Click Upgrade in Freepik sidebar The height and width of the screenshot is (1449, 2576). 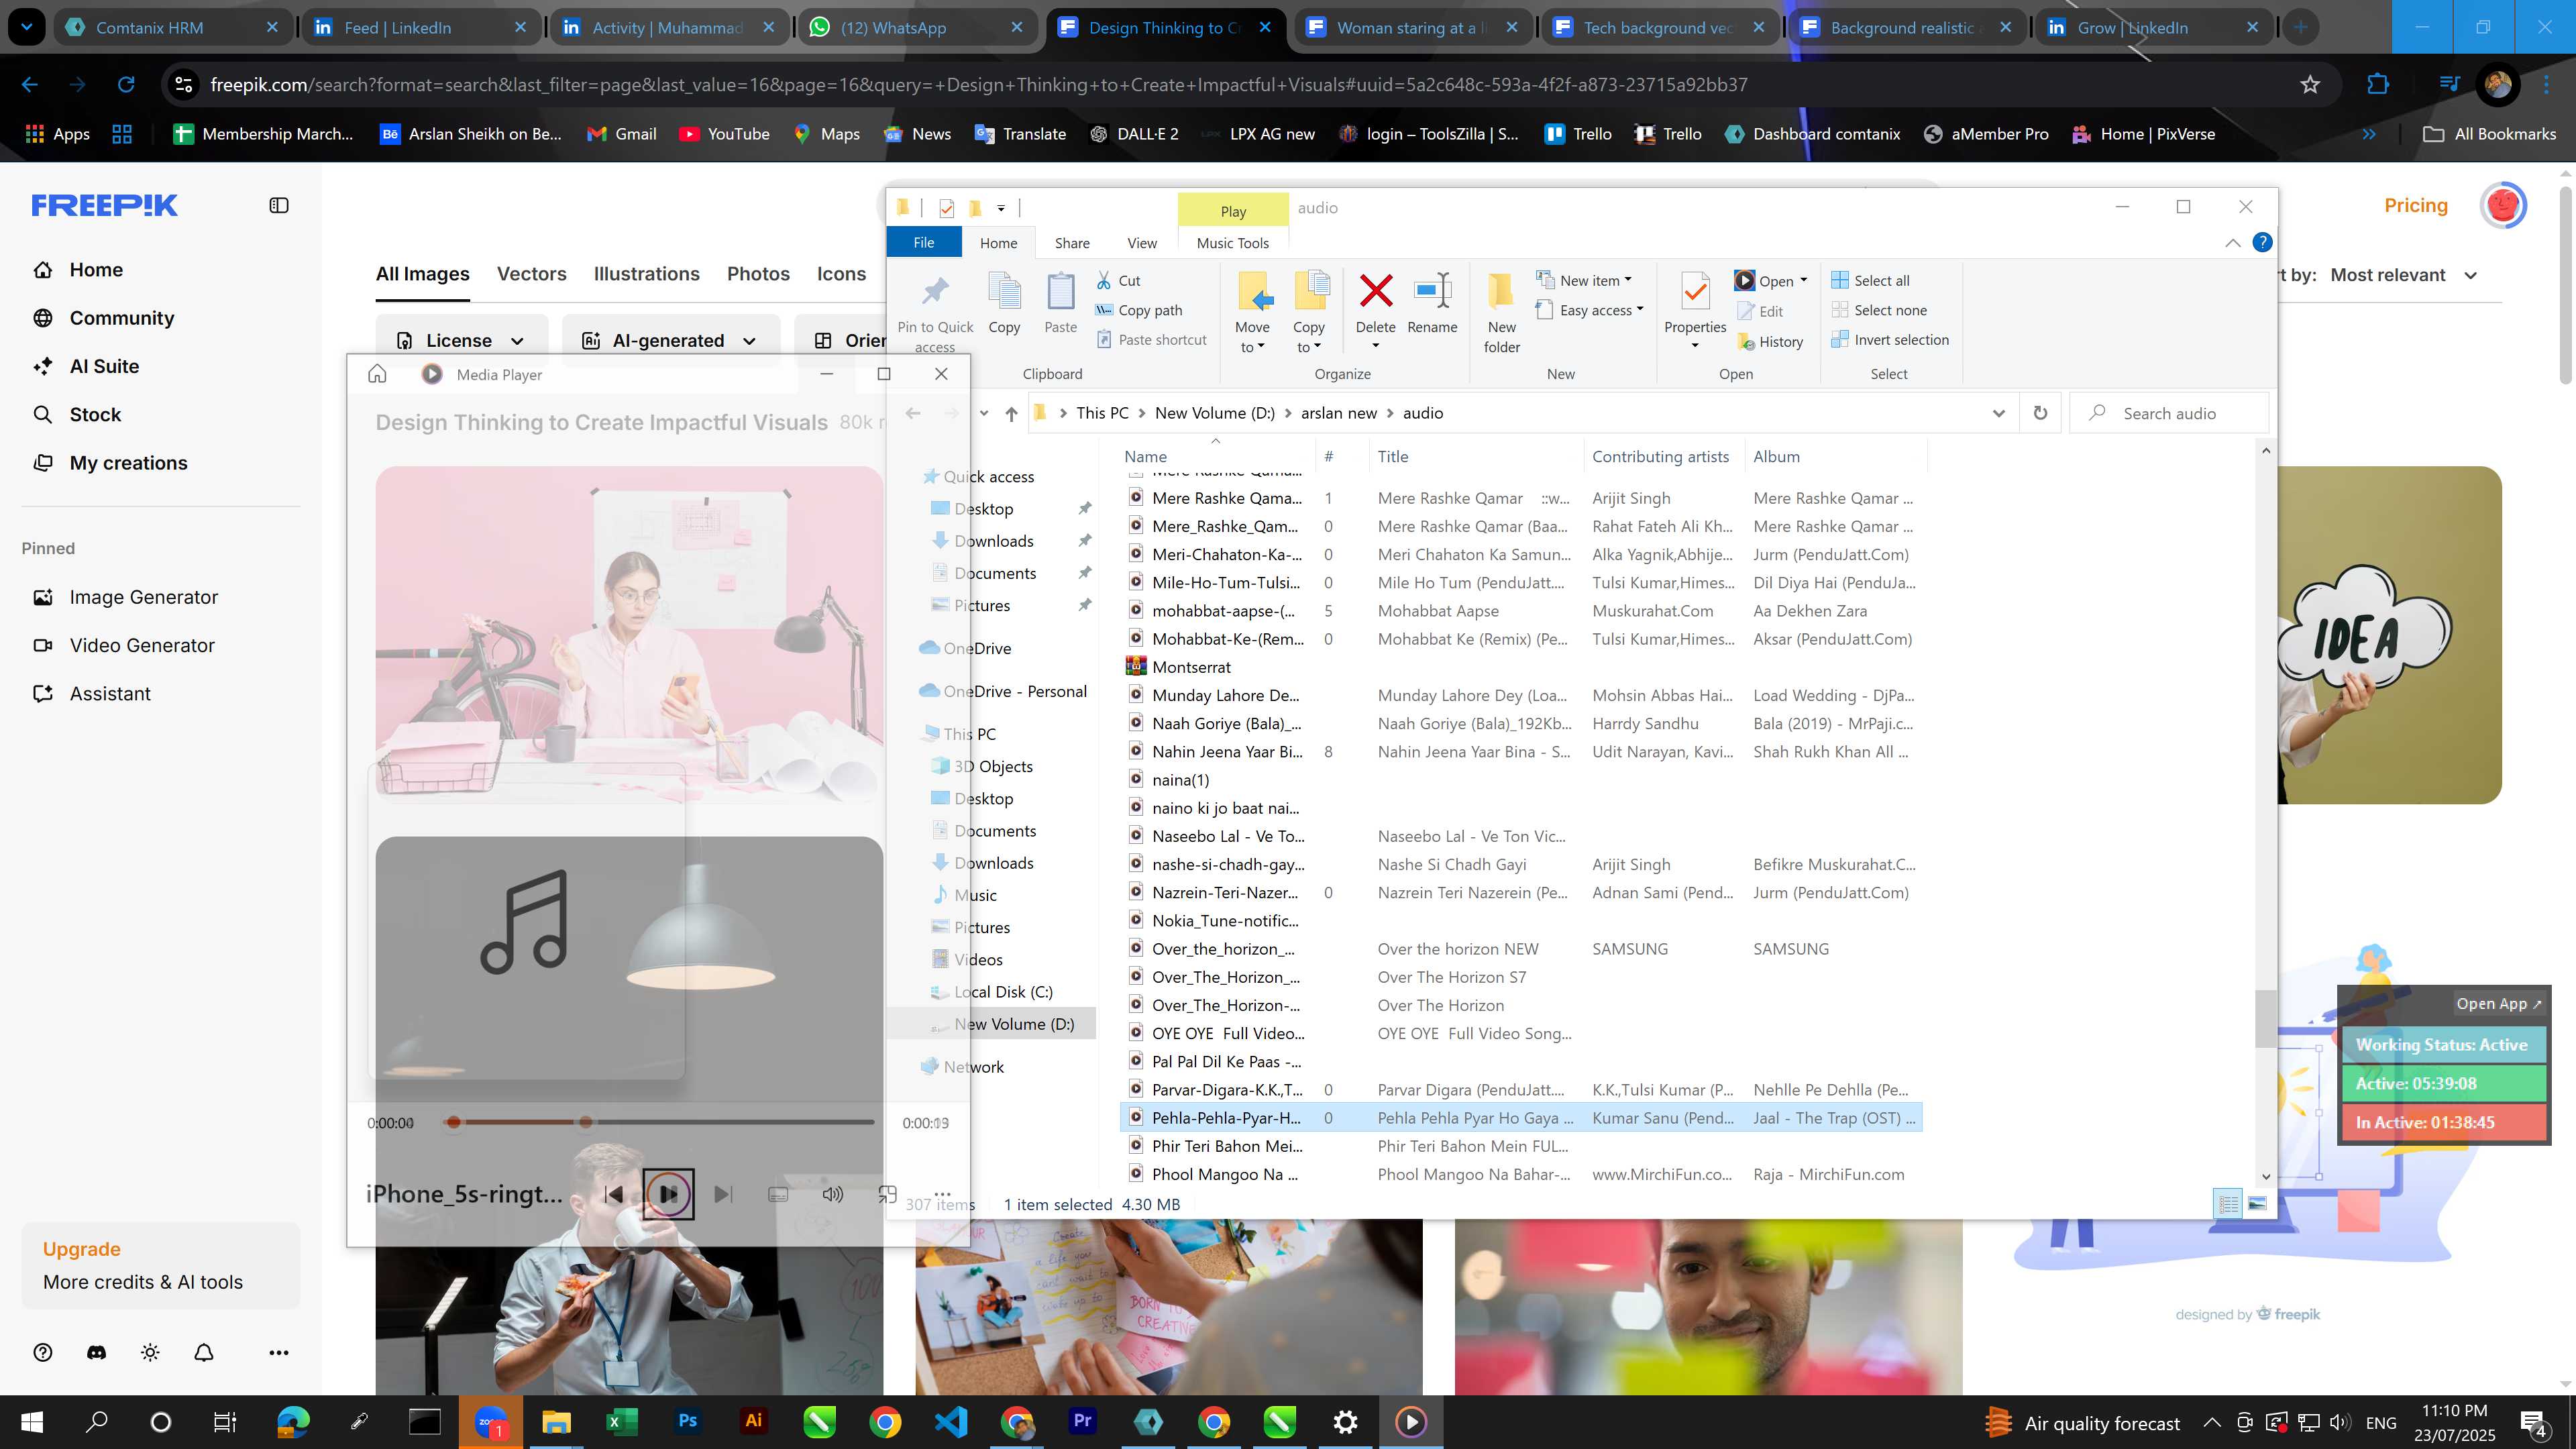[x=82, y=1249]
